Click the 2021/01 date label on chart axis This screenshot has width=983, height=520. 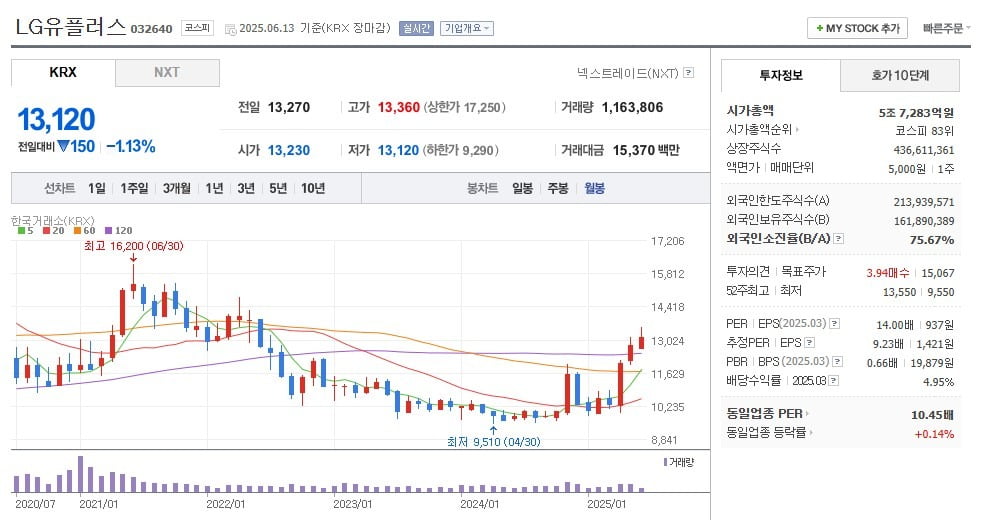tap(98, 504)
